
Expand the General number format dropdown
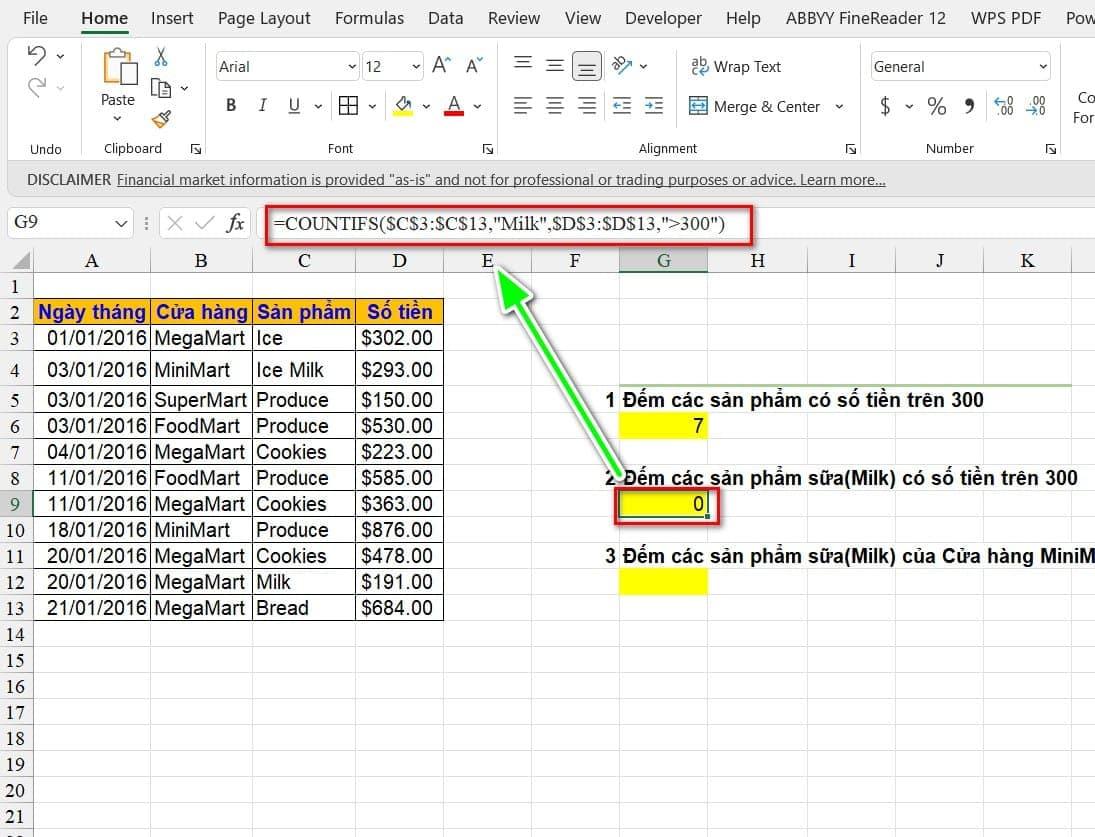point(1043,67)
